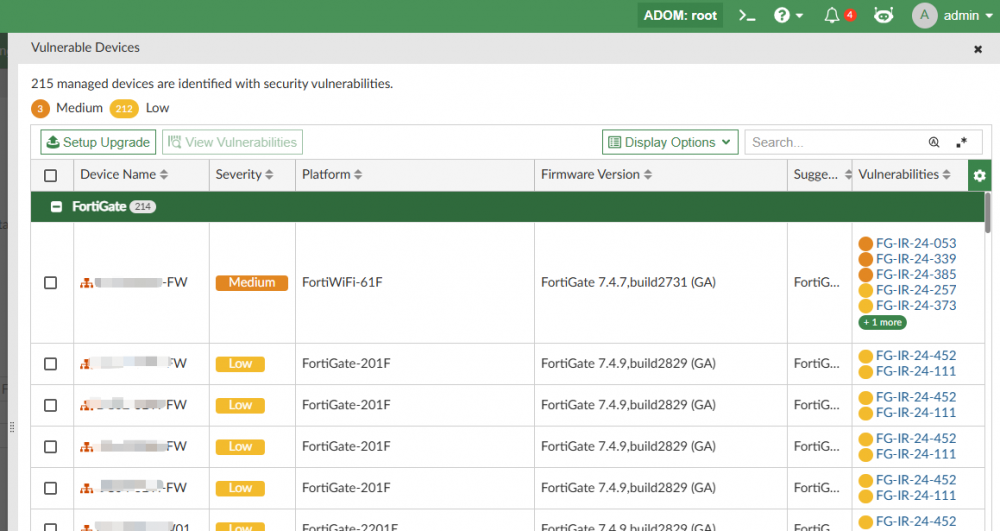Check the second FortiGate-201F row checkbox
This screenshot has height=531, width=1000.
pyautogui.click(x=50, y=405)
